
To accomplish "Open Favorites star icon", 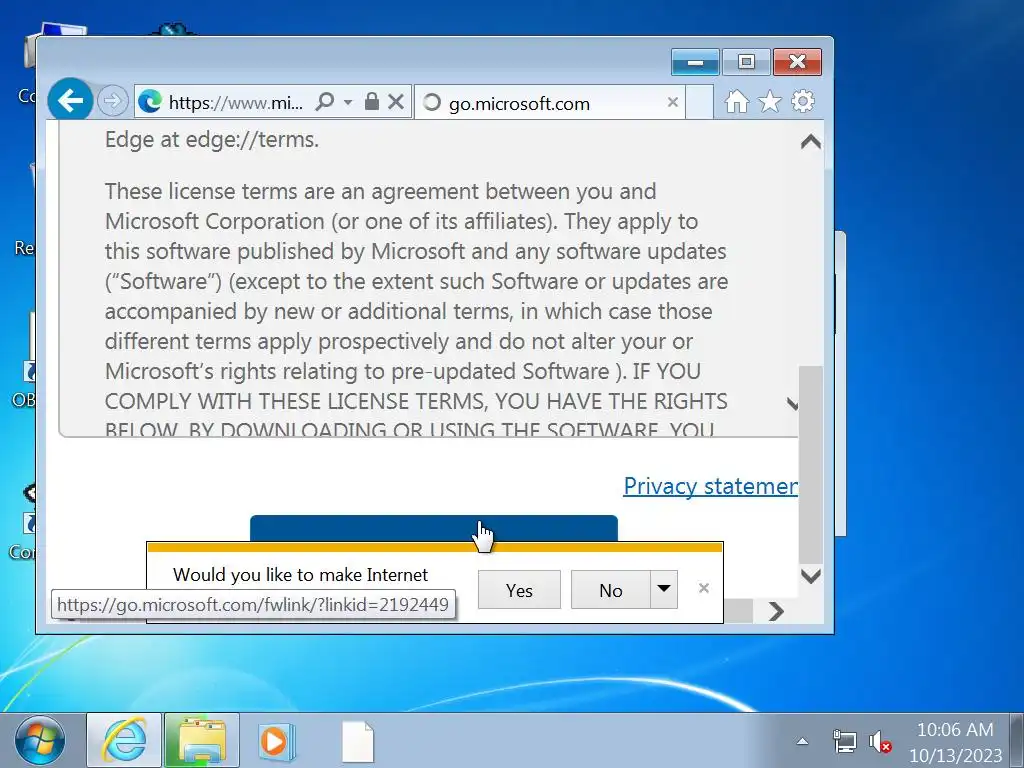I will 770,101.
